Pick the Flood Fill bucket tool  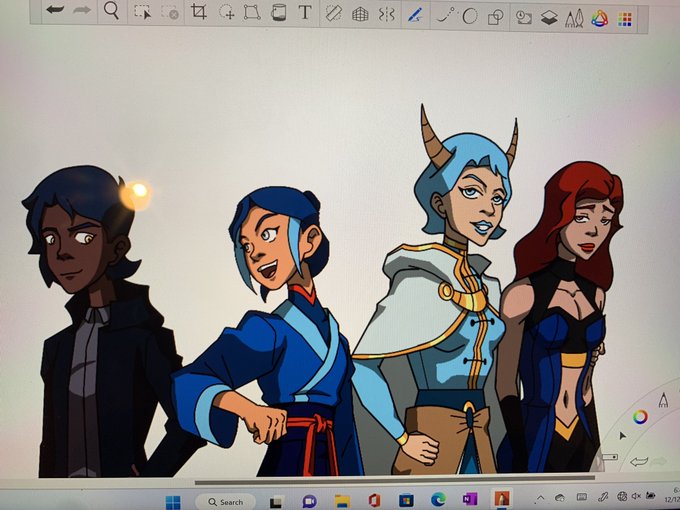[x=278, y=13]
